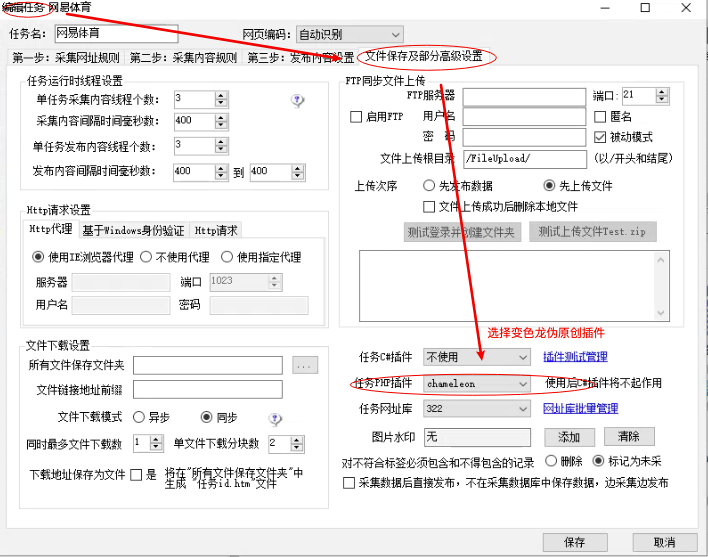708x557 pixels.
Task: Open the 网址库批量管理 link
Action: click(580, 409)
